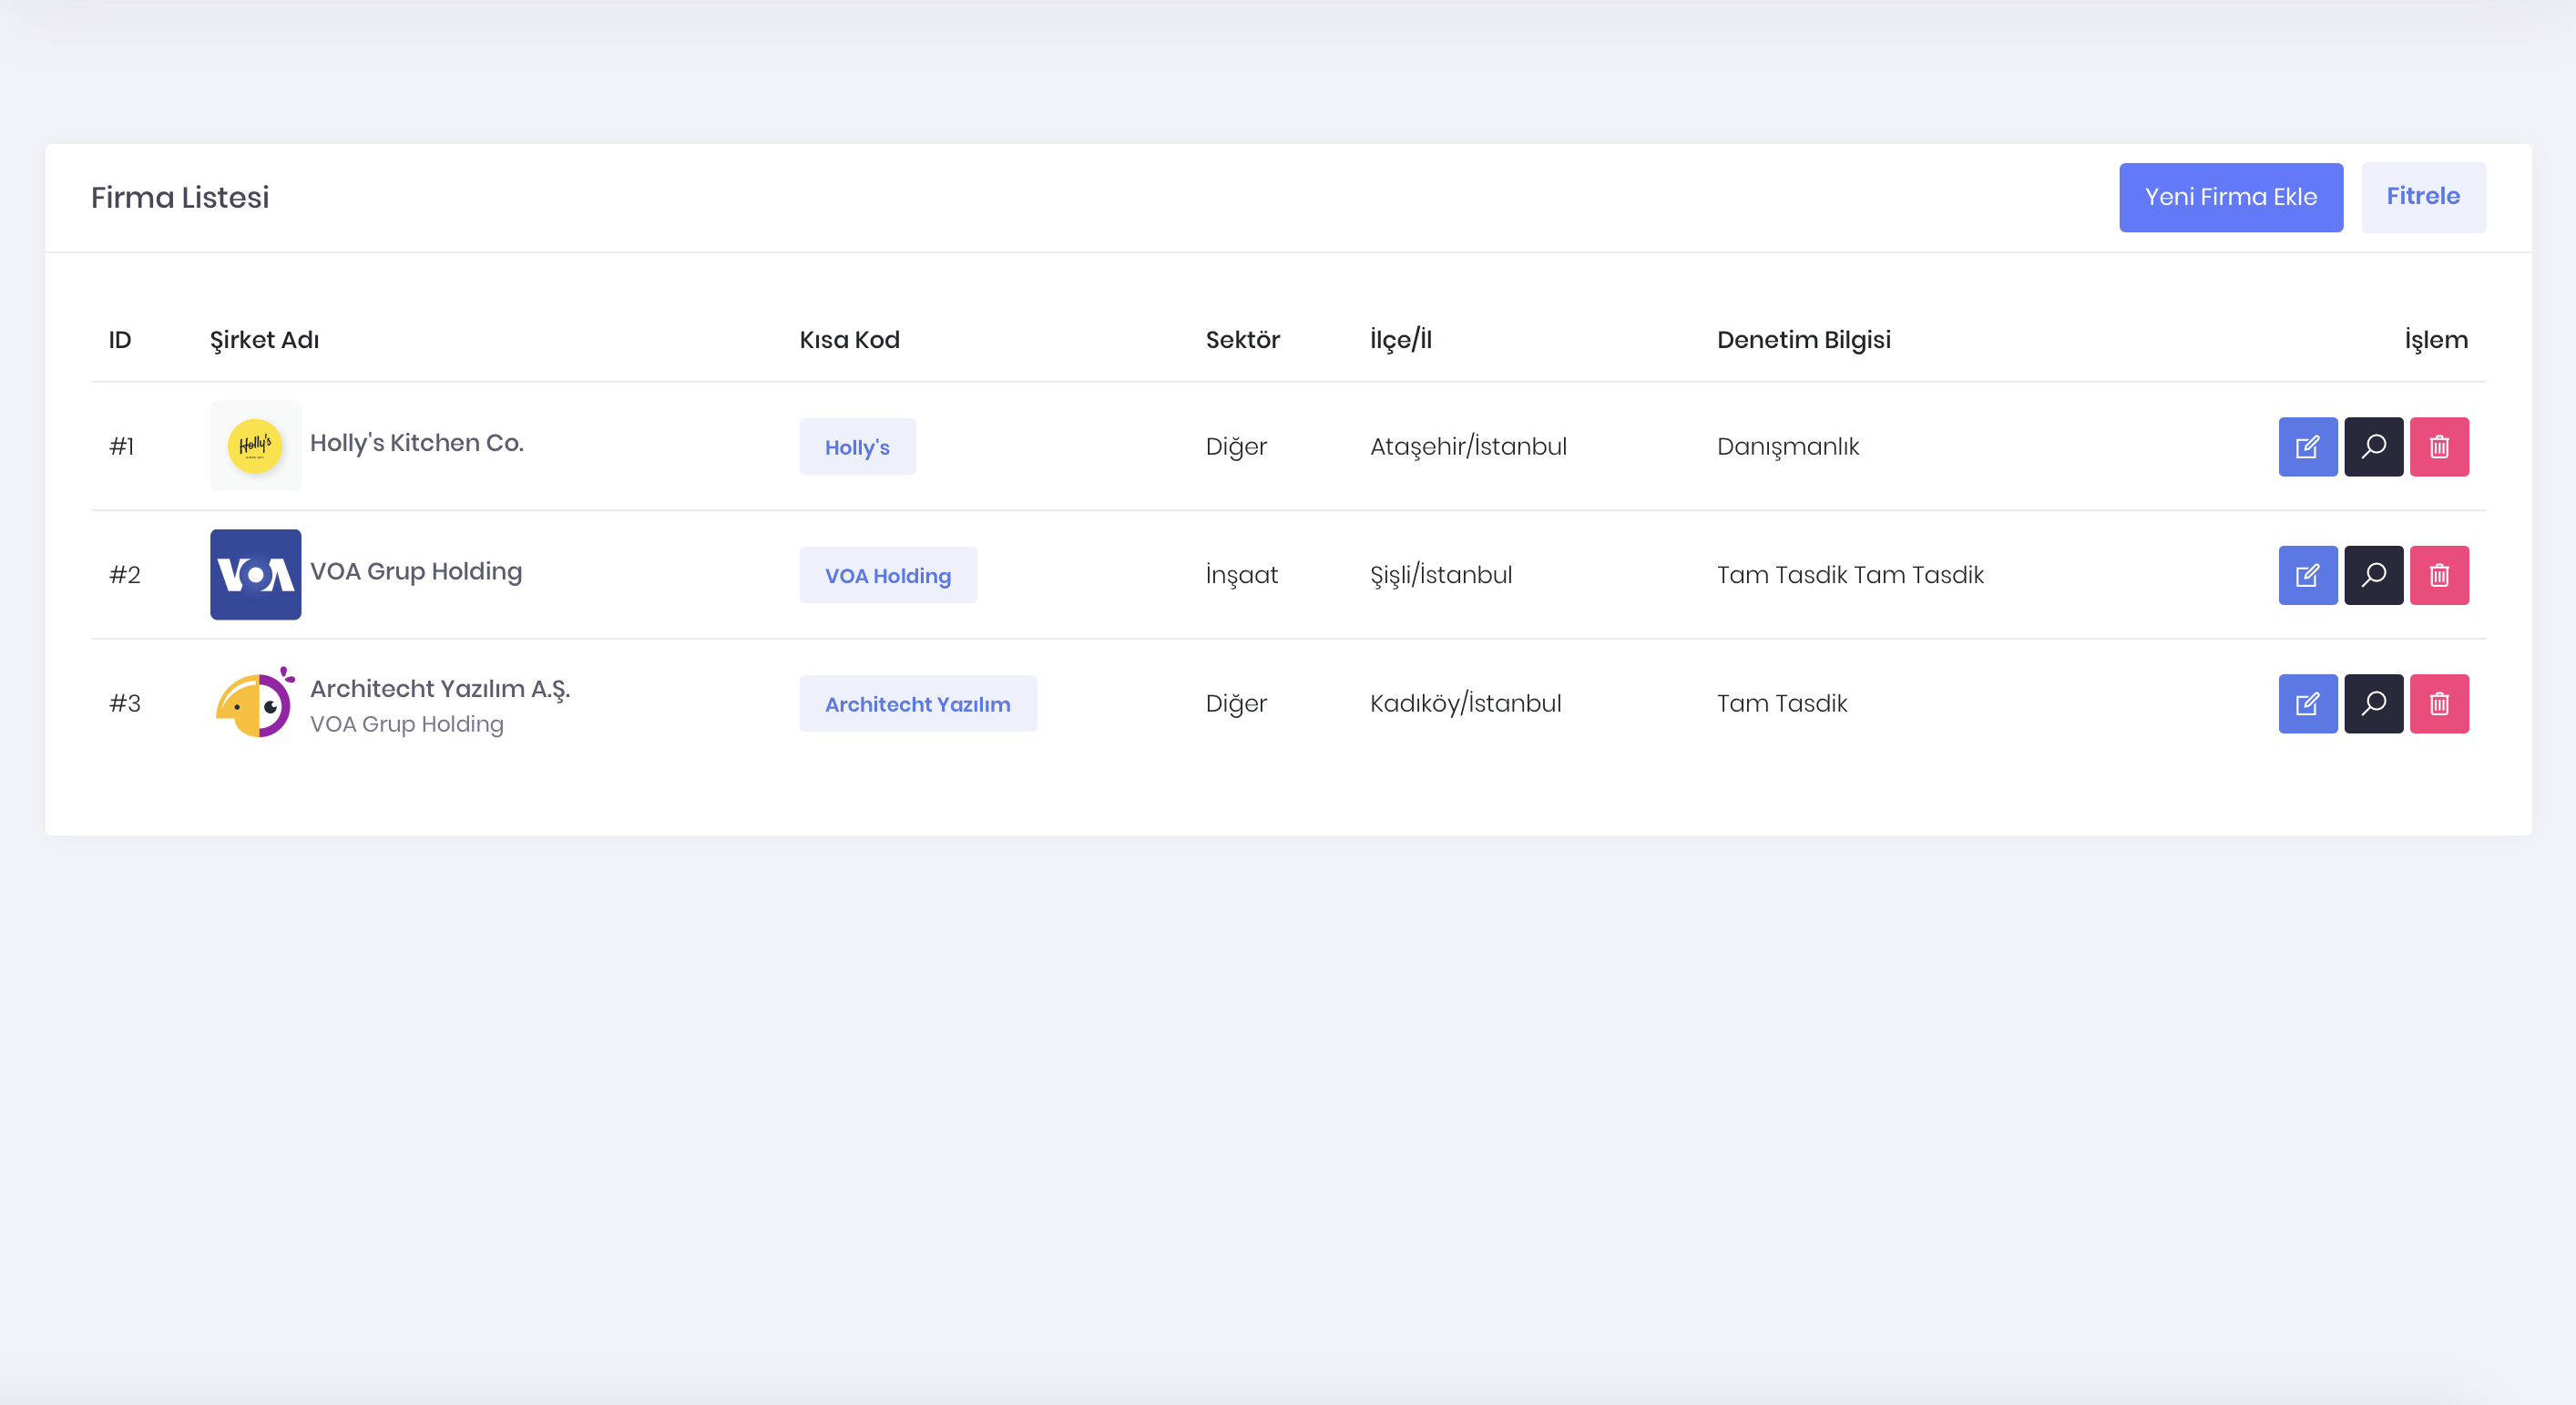Click edit icon for VOA Grup Holding
The width and height of the screenshot is (2576, 1405).
pos(2307,575)
